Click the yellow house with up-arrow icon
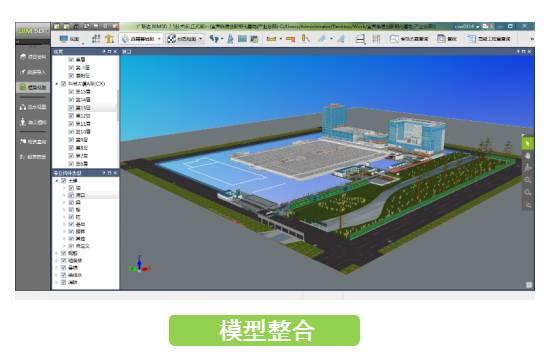The width and height of the screenshot is (552, 360). click(109, 38)
